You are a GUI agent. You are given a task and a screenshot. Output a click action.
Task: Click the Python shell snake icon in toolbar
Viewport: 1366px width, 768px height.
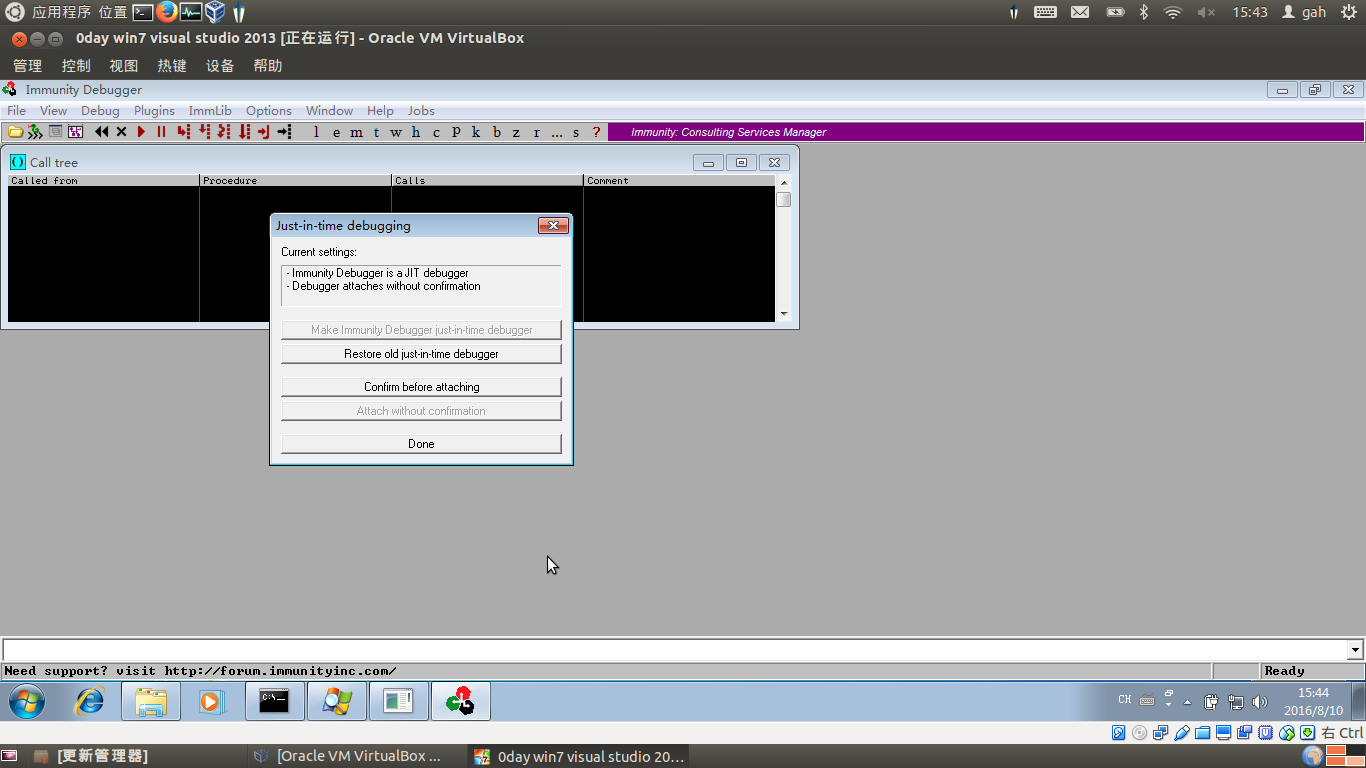pos(35,132)
